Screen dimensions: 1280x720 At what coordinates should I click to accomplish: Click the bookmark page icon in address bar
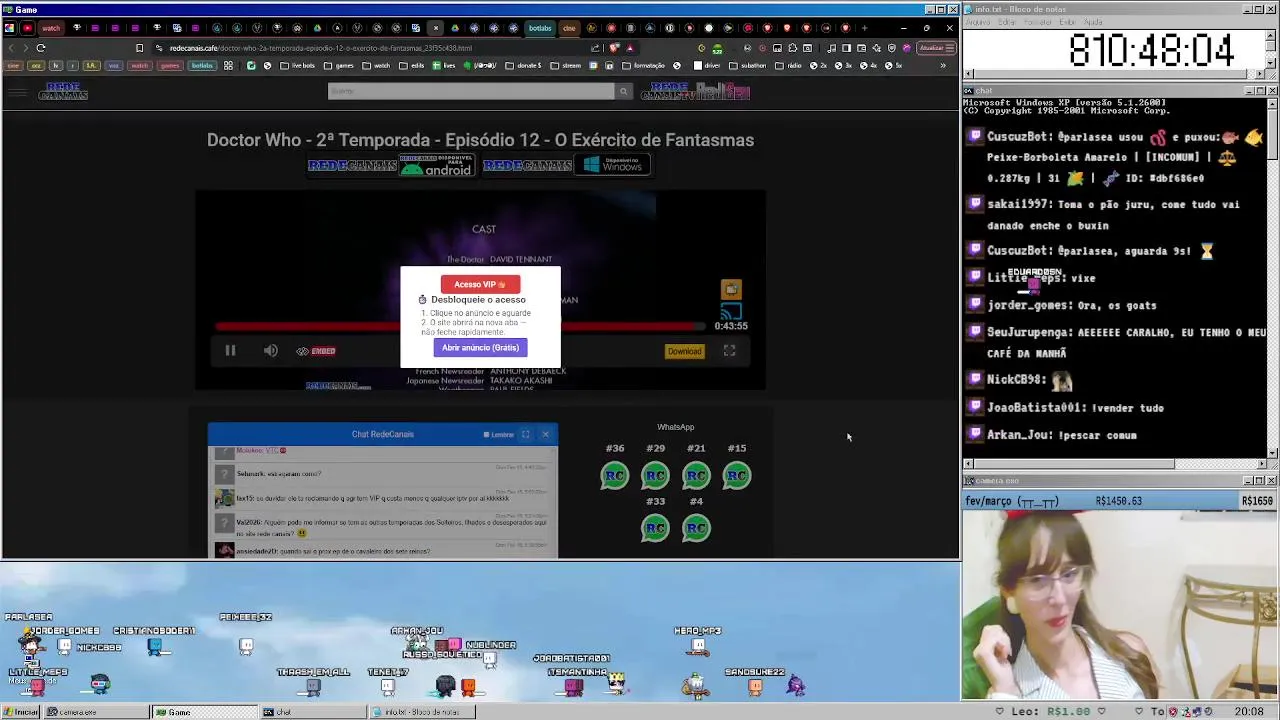pos(139,48)
